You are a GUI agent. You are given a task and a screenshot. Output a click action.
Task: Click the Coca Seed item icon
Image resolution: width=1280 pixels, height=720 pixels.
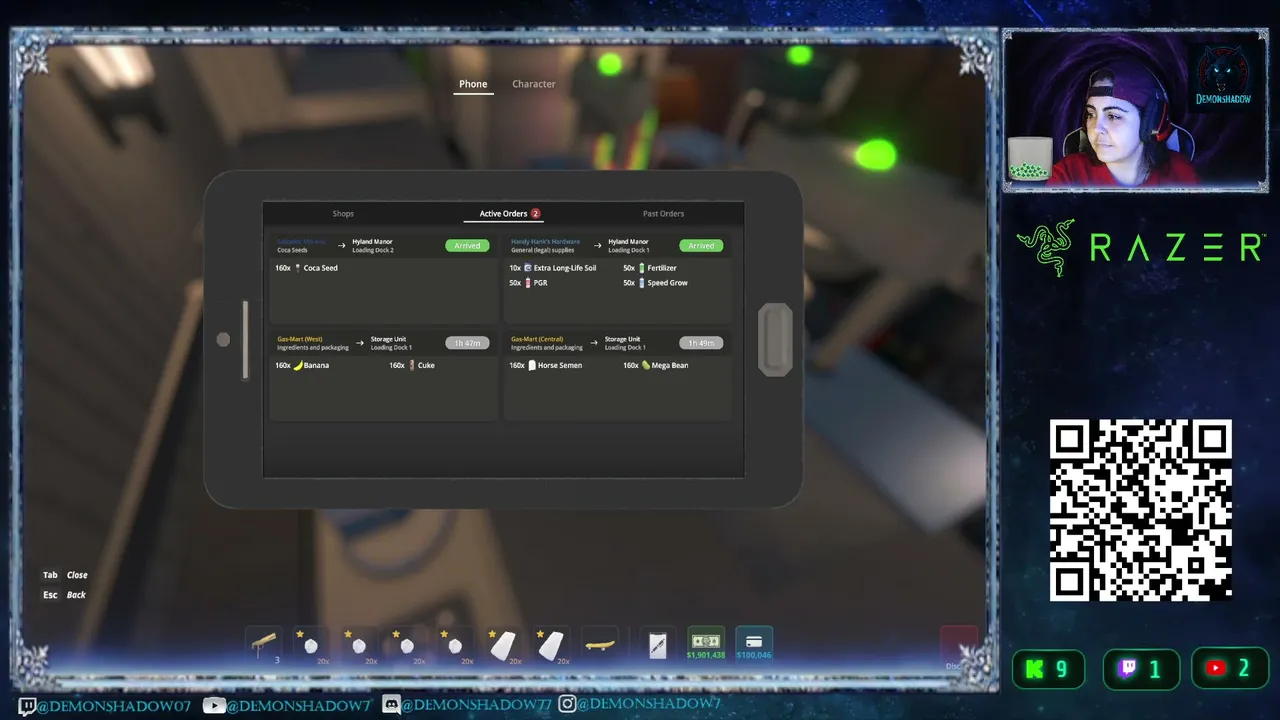click(x=297, y=268)
